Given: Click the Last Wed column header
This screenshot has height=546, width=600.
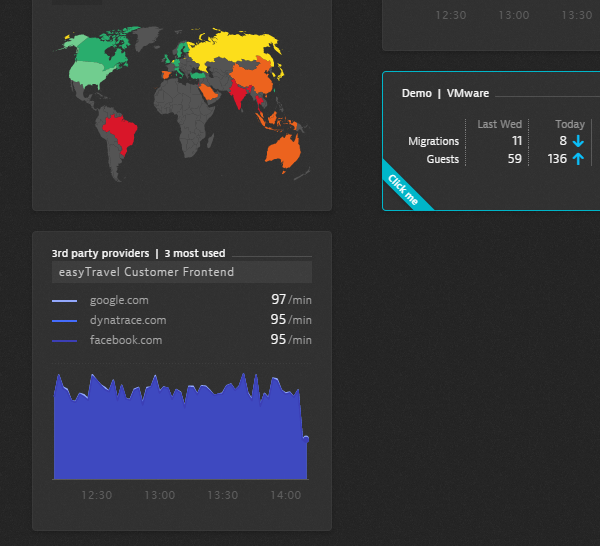Looking at the screenshot, I should click(x=499, y=124).
